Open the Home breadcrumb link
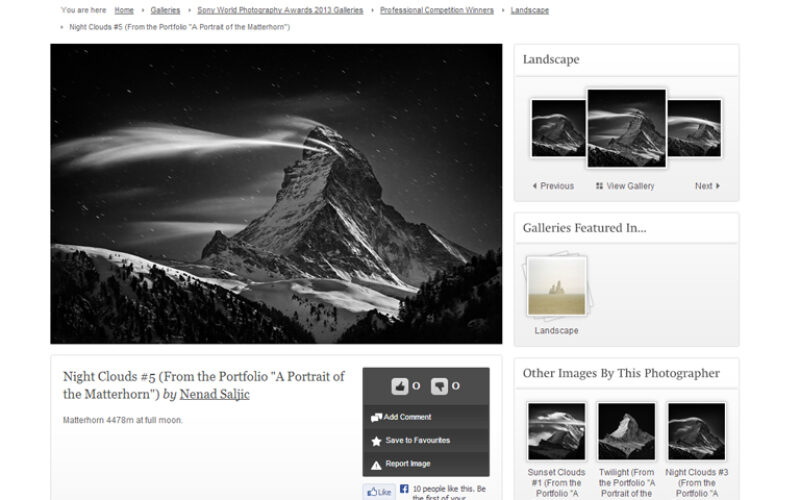Screen dimensions: 800x500 124,10
